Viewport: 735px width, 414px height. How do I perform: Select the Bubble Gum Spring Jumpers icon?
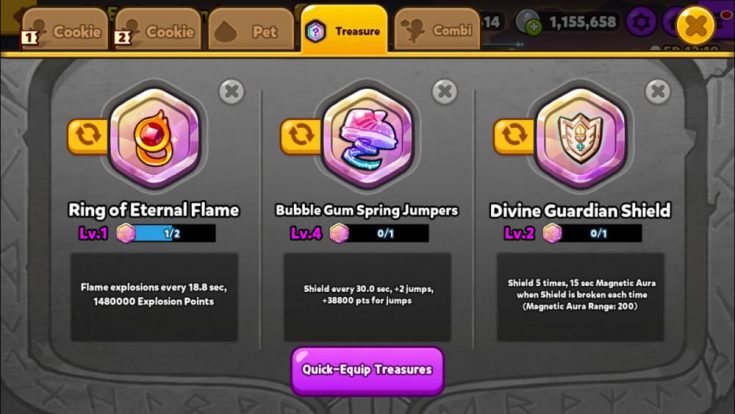pyautogui.click(x=368, y=136)
